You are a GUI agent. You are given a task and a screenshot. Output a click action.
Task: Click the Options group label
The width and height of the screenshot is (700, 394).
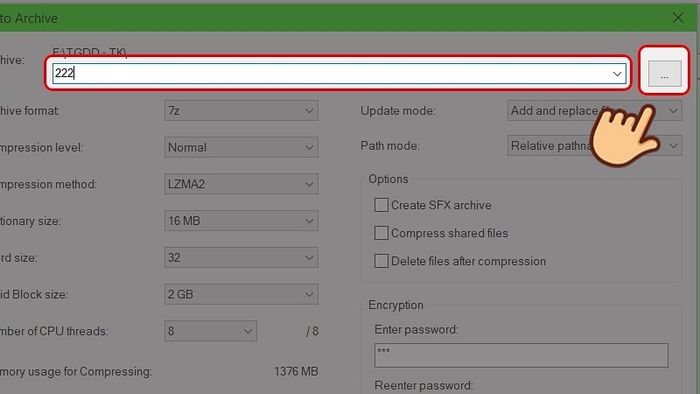click(388, 179)
